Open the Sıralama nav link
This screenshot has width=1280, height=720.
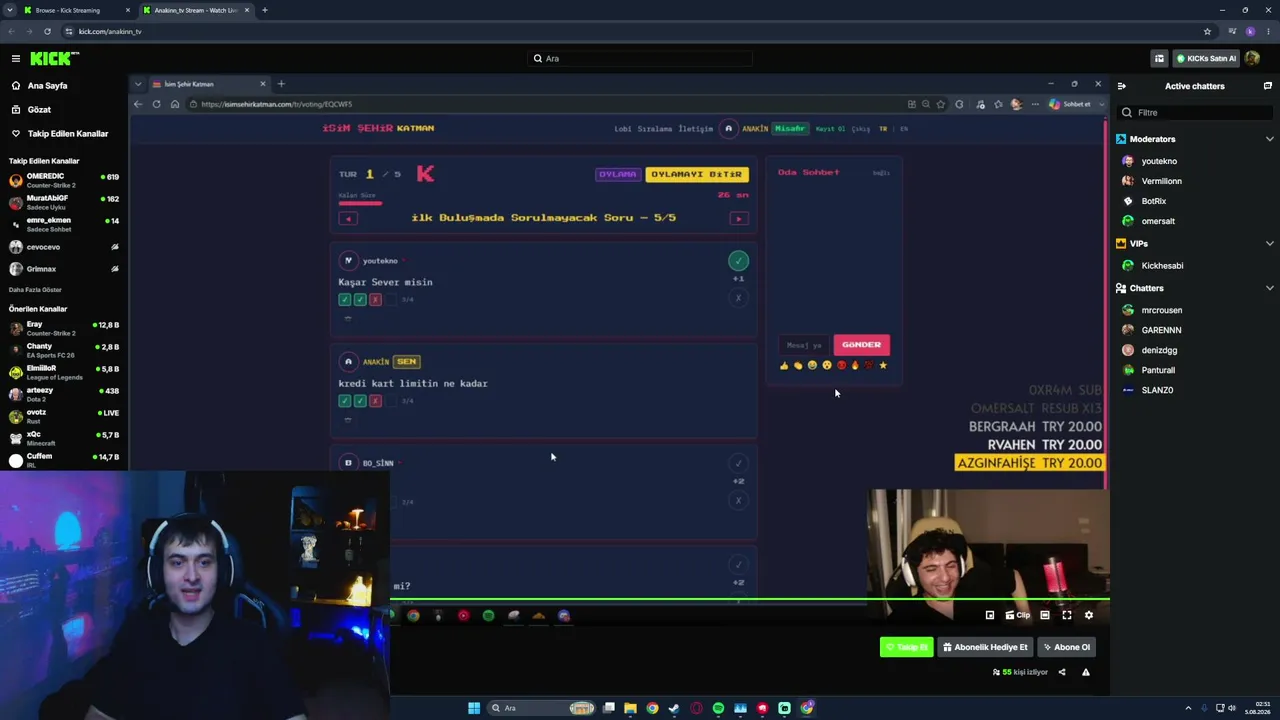coord(656,129)
